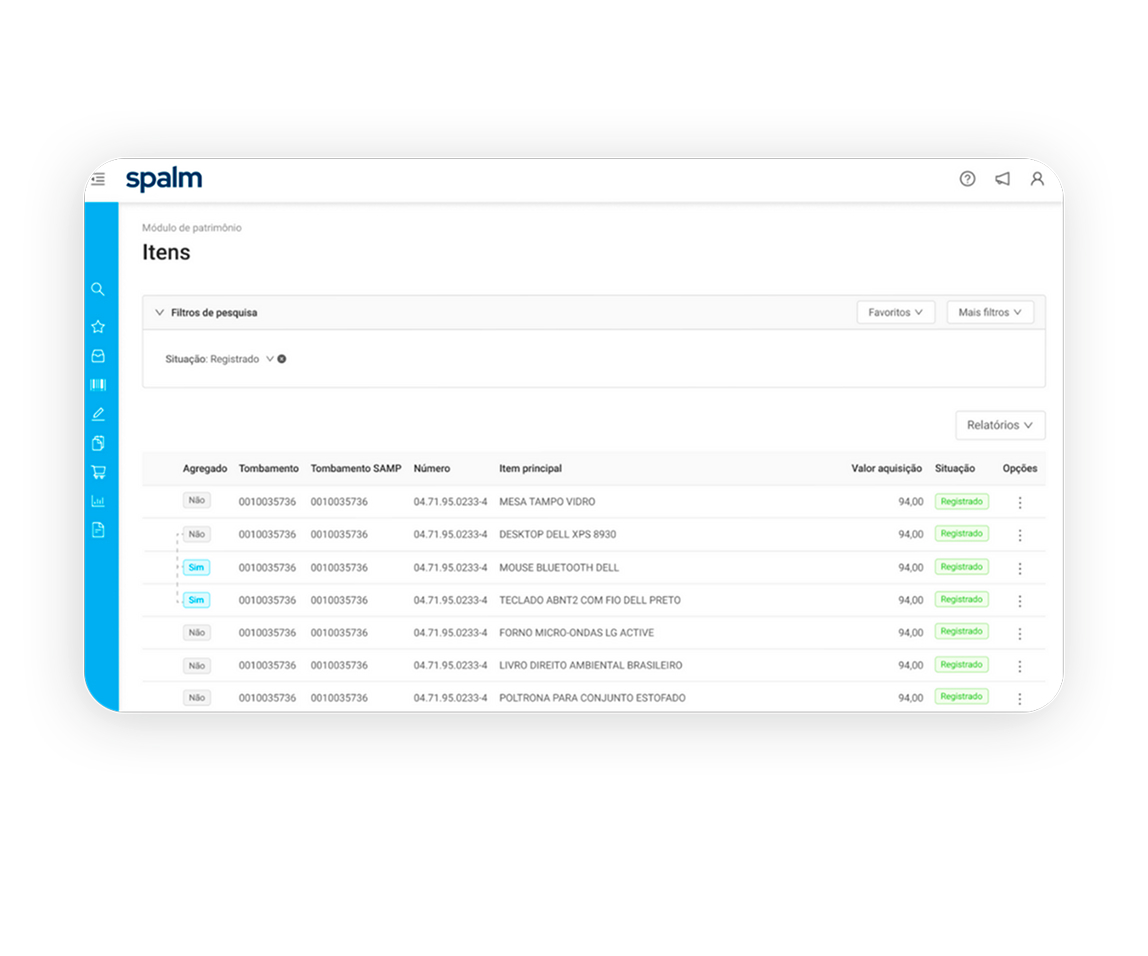Screen dimensions: 1148x956
Task: Collapse the sidebar menu using the hamburger icon
Action: click(x=98, y=180)
